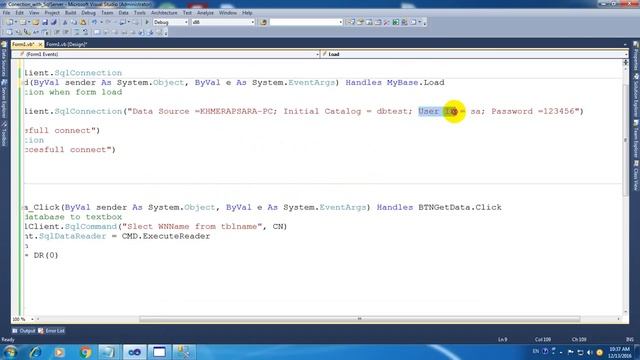This screenshot has height=360, width=640.
Task: Close the Form1.vb code tab
Action: point(40,44)
